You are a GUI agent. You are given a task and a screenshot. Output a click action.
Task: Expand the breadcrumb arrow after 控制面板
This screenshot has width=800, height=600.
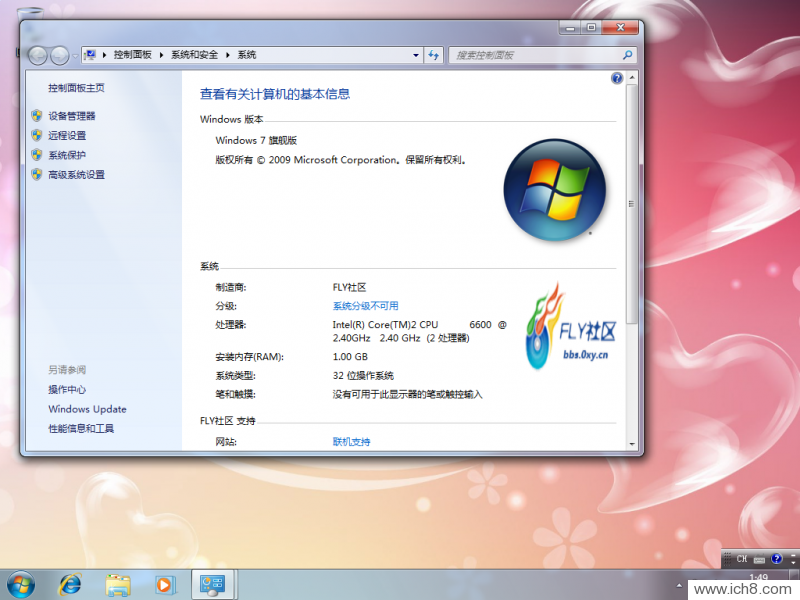click(x=162, y=55)
